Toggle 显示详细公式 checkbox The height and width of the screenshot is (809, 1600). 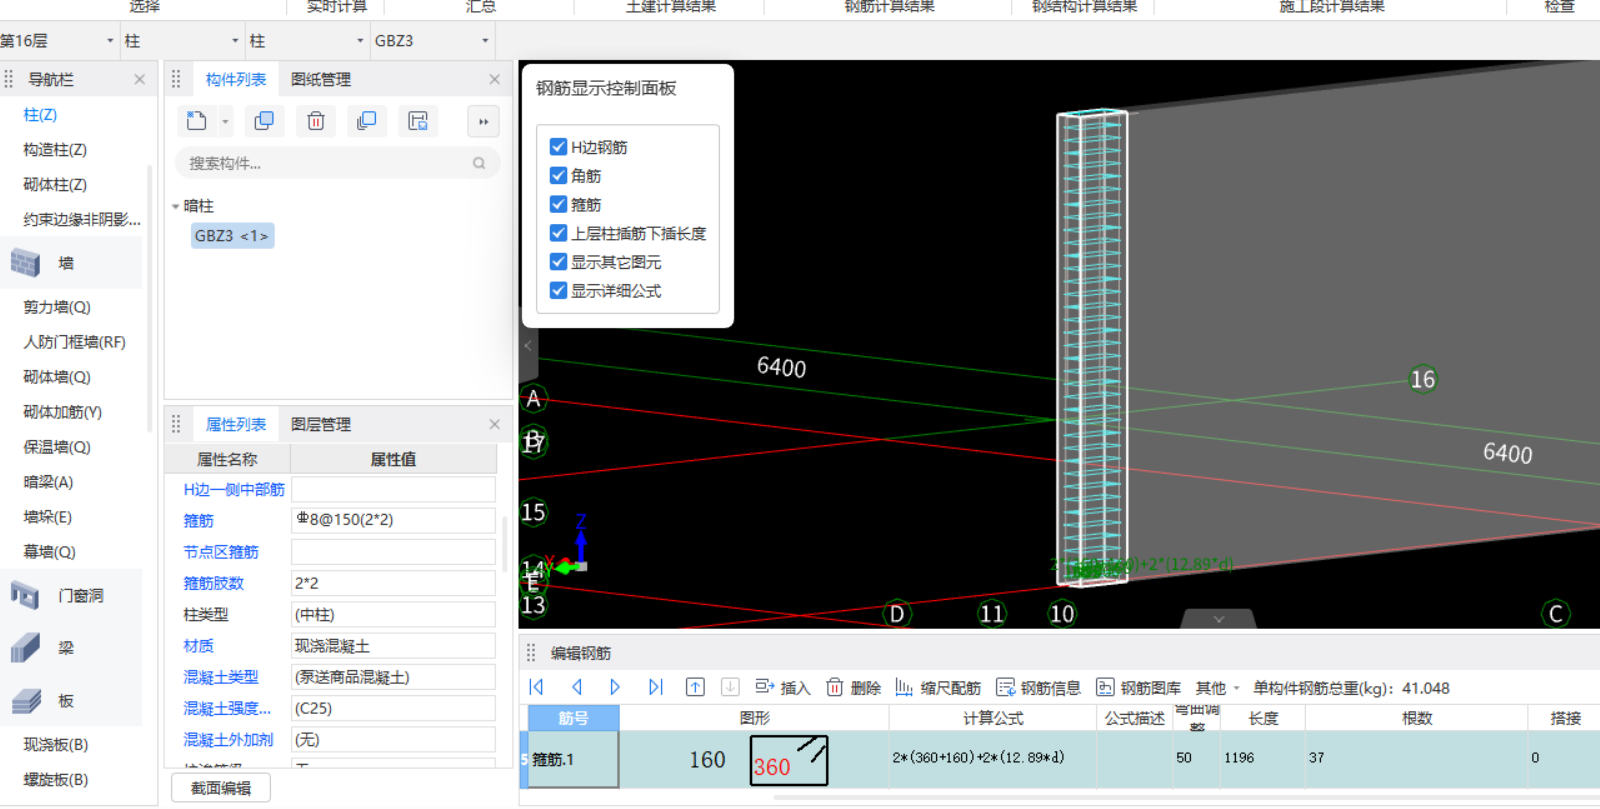click(x=559, y=291)
